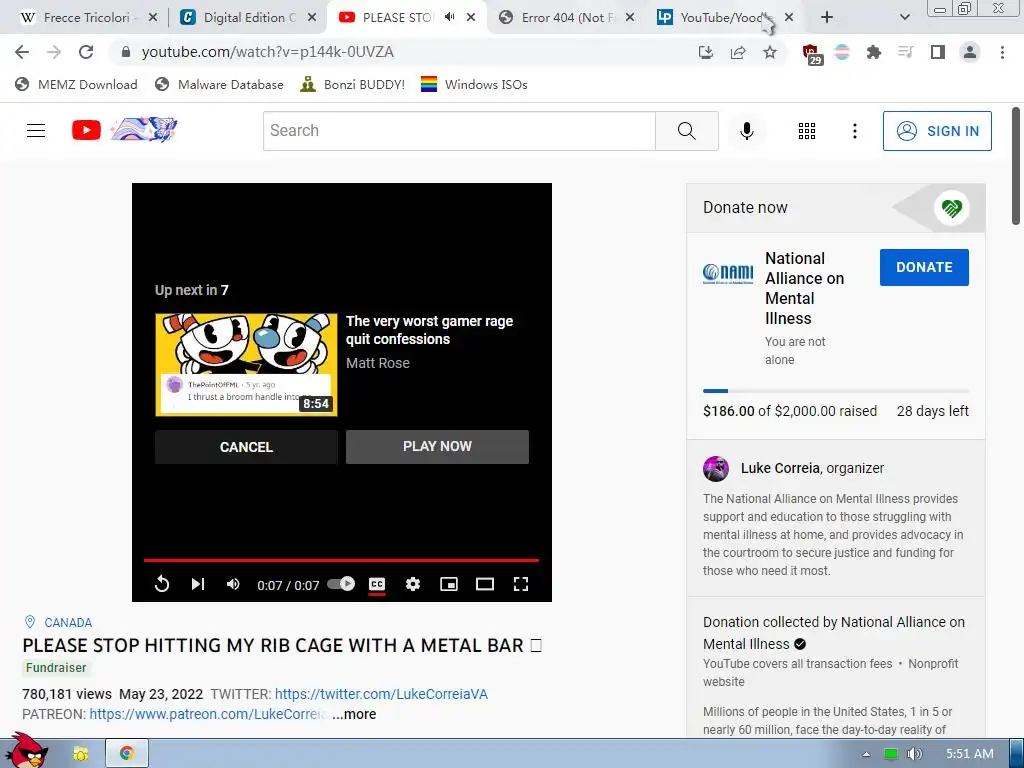This screenshot has width=1024, height=768.
Task: Install YouTube app from address bar
Action: pyautogui.click(x=705, y=52)
